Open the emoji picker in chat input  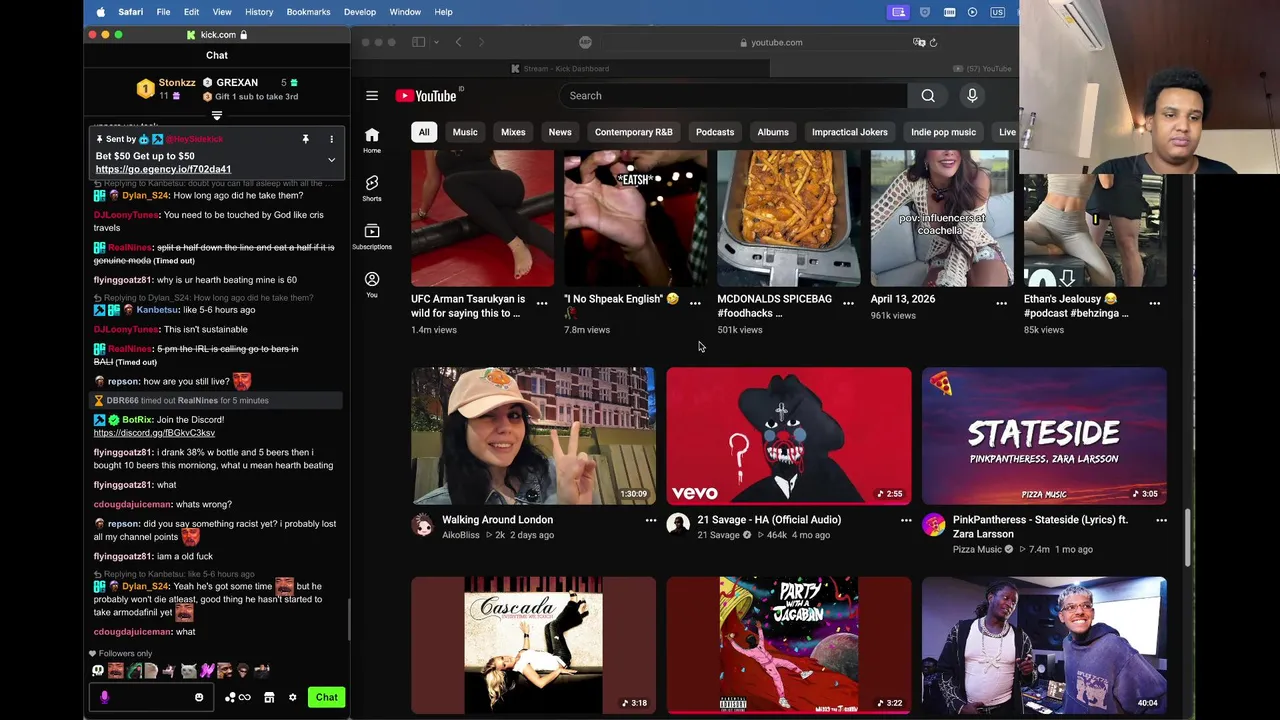(x=199, y=697)
